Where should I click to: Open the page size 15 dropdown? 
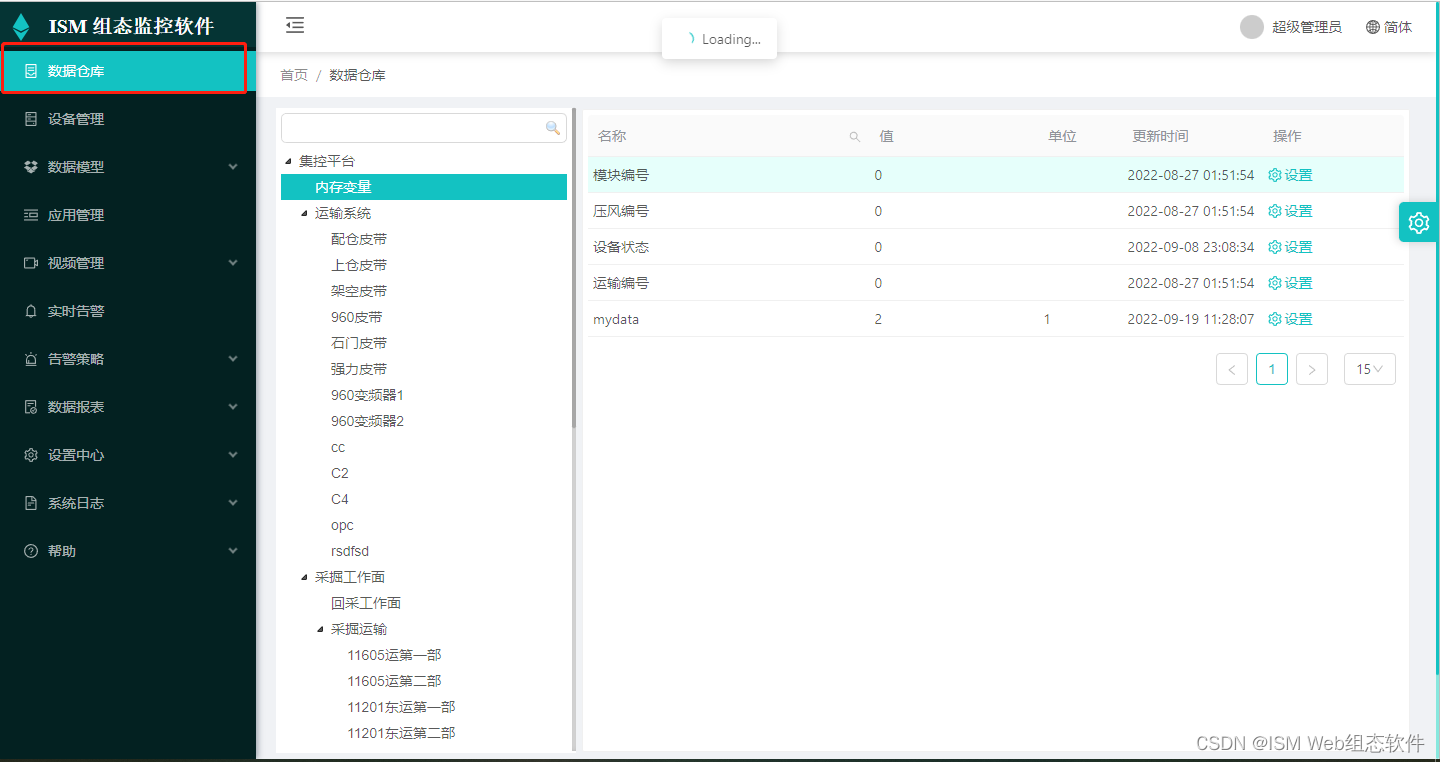click(1369, 369)
